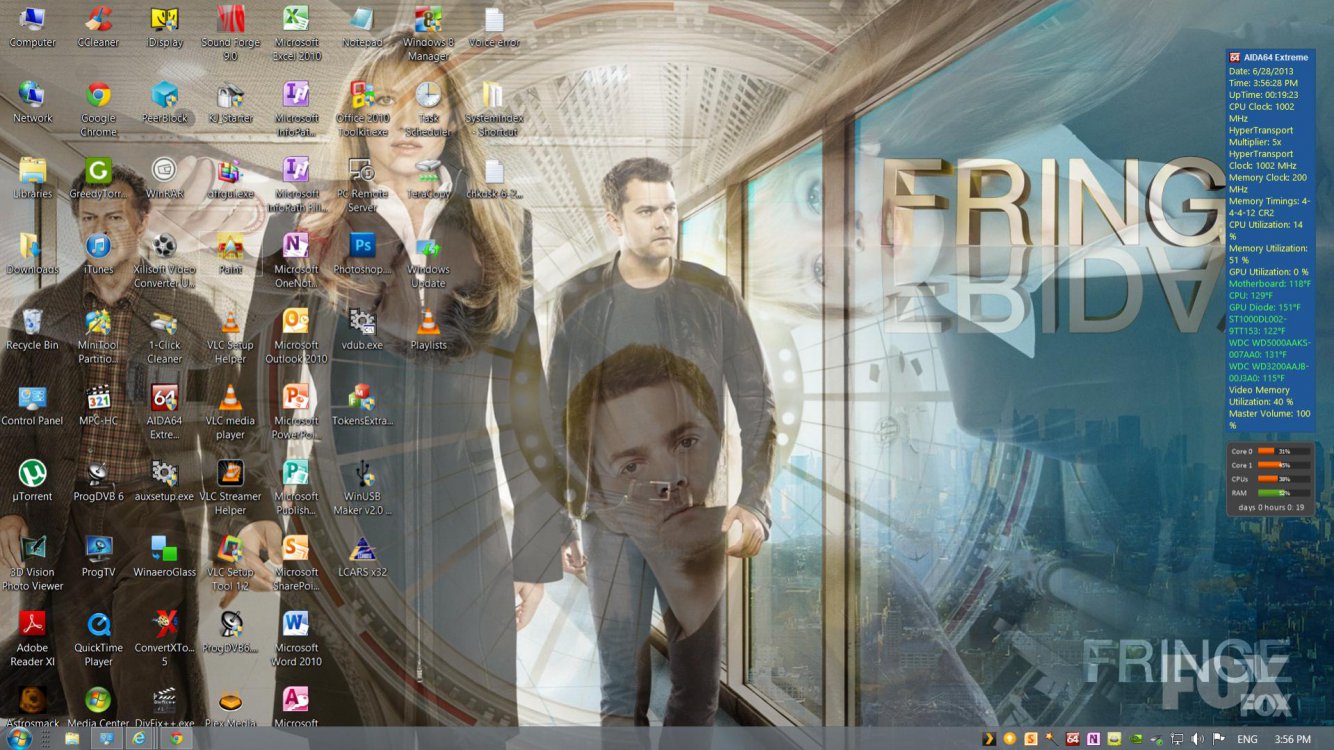Open the Computer desktop icon

(x=32, y=27)
